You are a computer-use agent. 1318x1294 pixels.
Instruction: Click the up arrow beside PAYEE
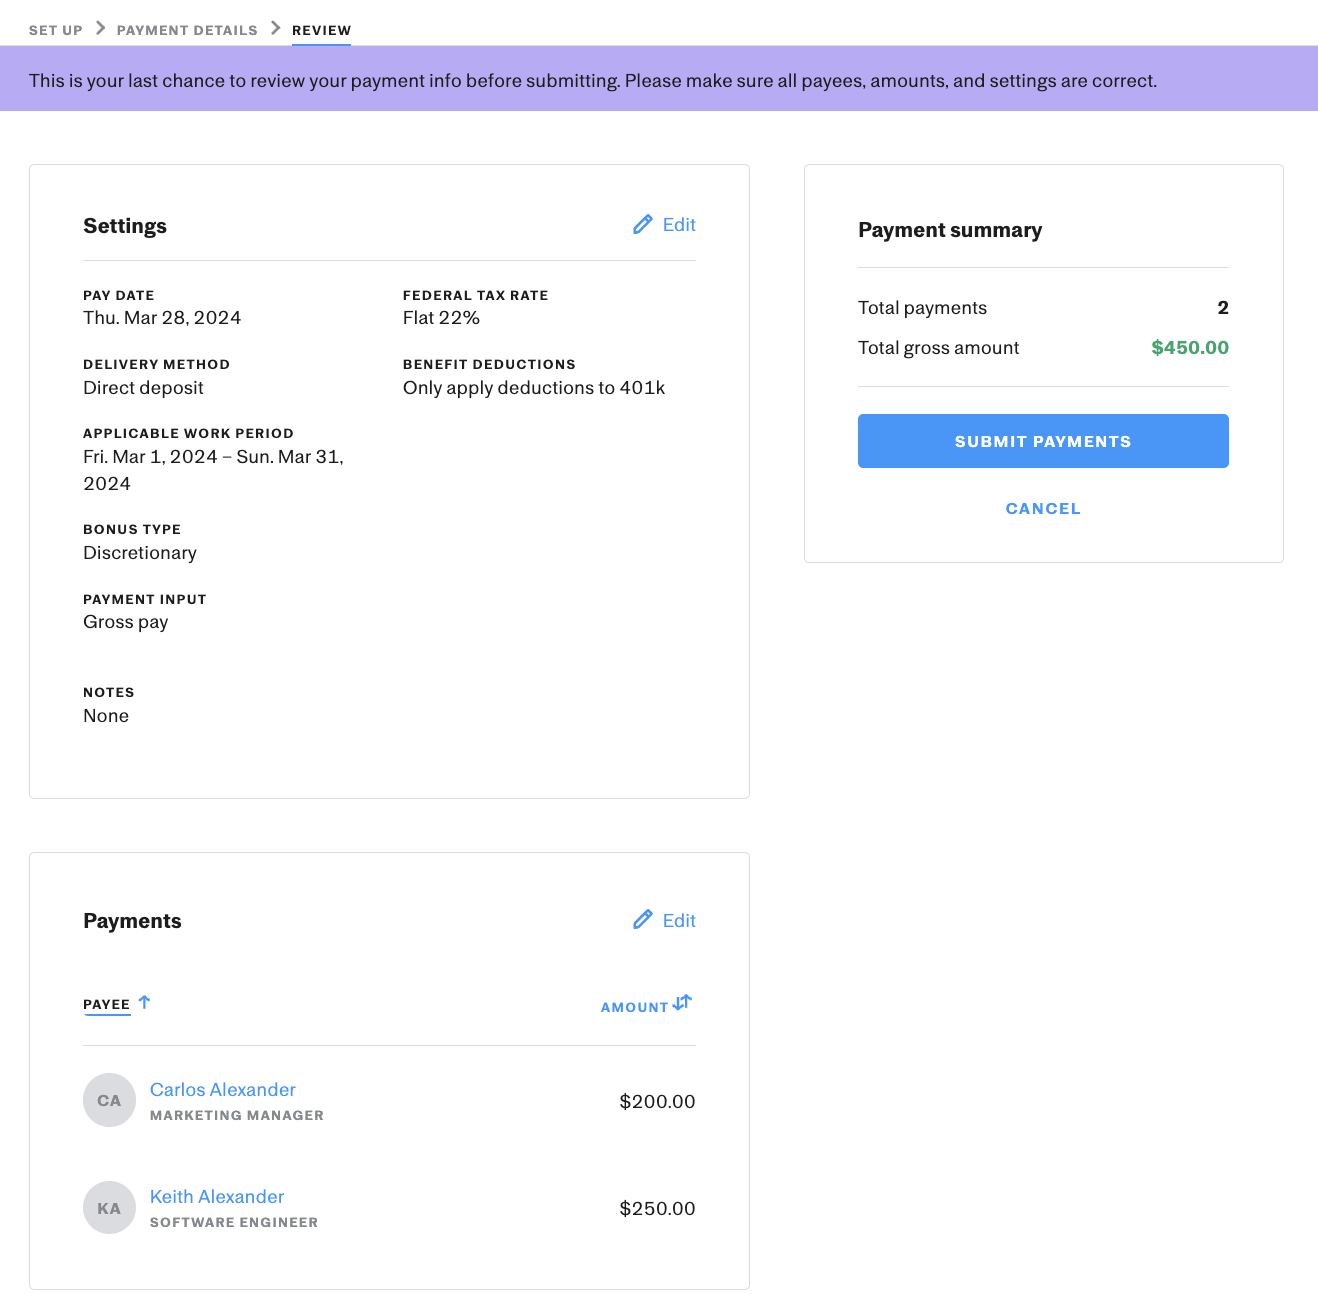(144, 1002)
